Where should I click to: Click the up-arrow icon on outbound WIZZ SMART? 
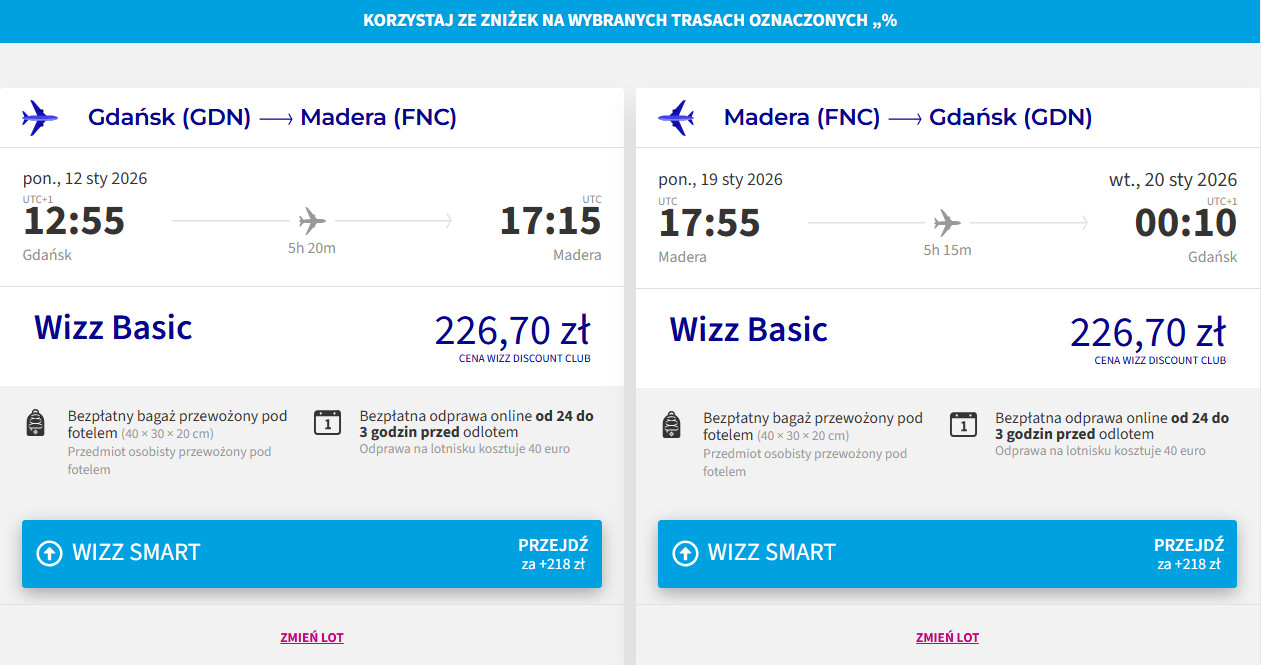[49, 553]
